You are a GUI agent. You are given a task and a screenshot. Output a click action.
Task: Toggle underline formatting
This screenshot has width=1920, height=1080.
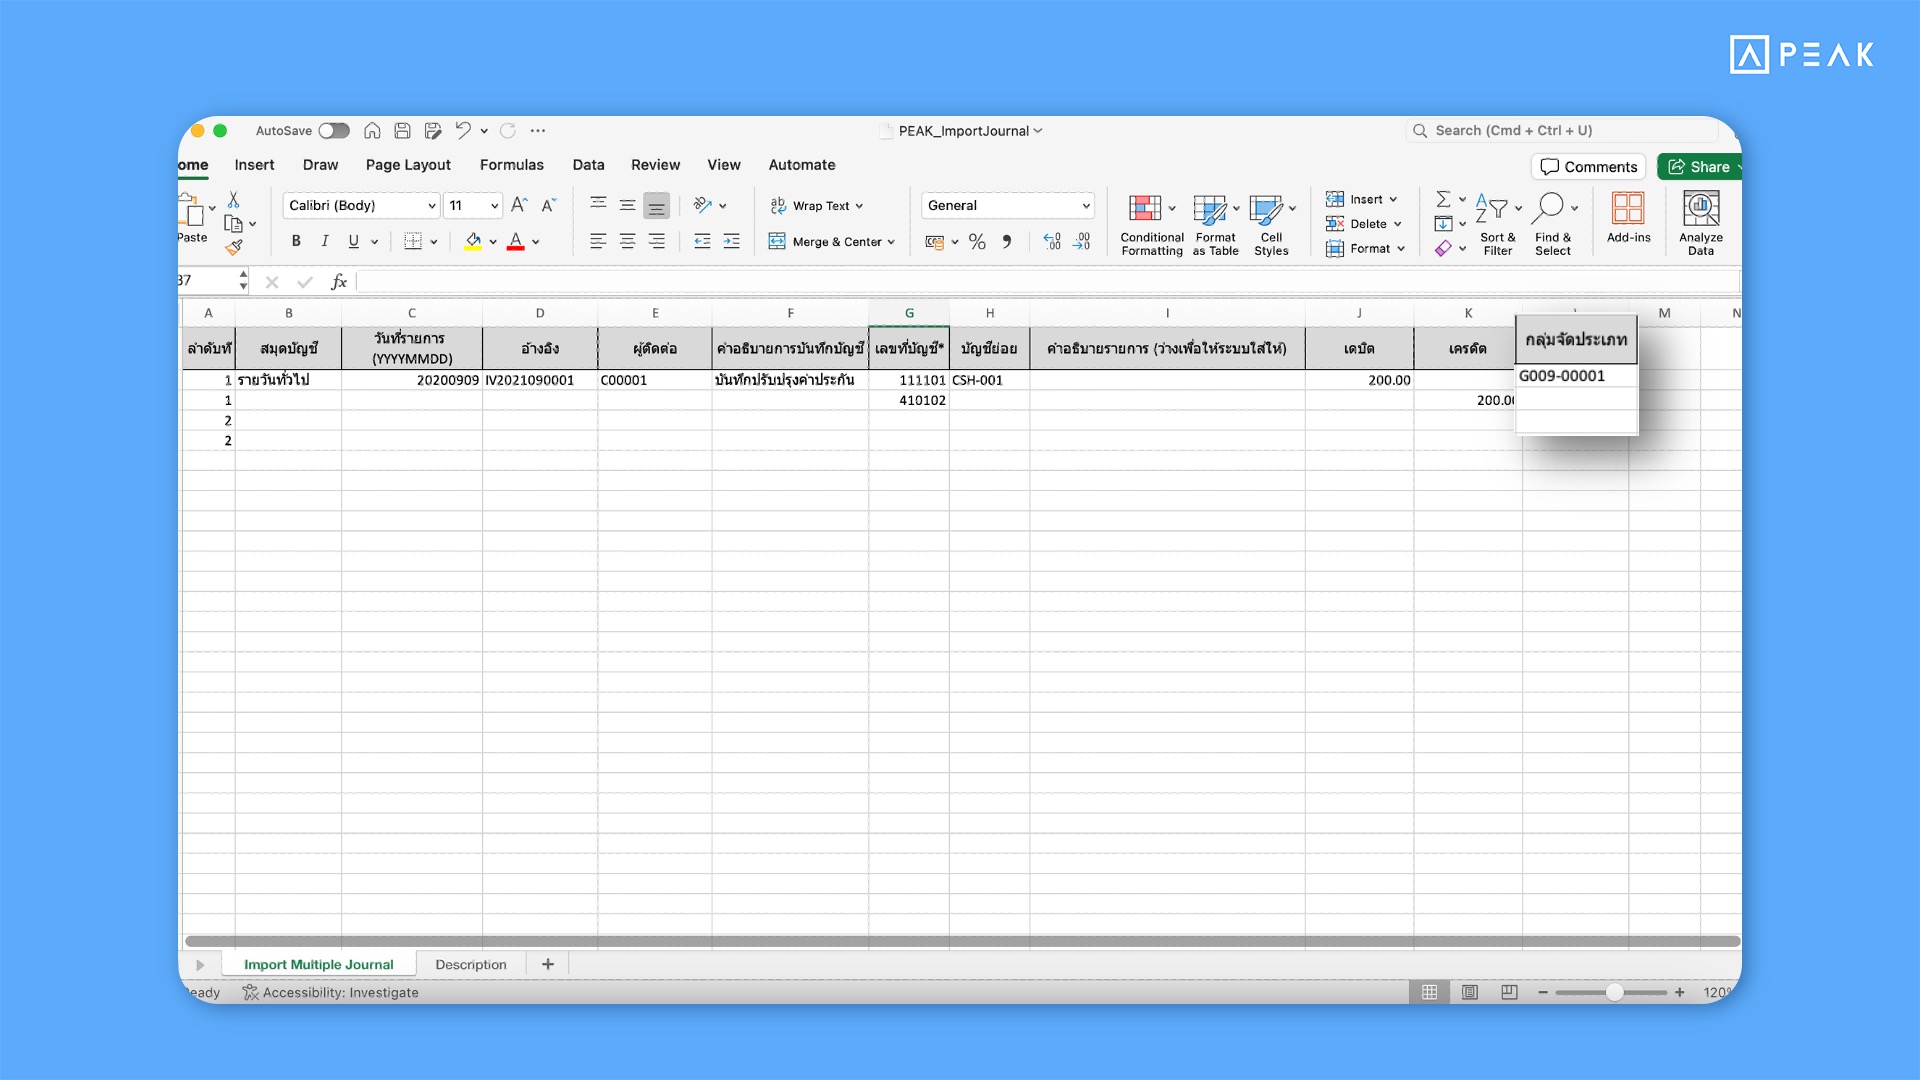(352, 241)
